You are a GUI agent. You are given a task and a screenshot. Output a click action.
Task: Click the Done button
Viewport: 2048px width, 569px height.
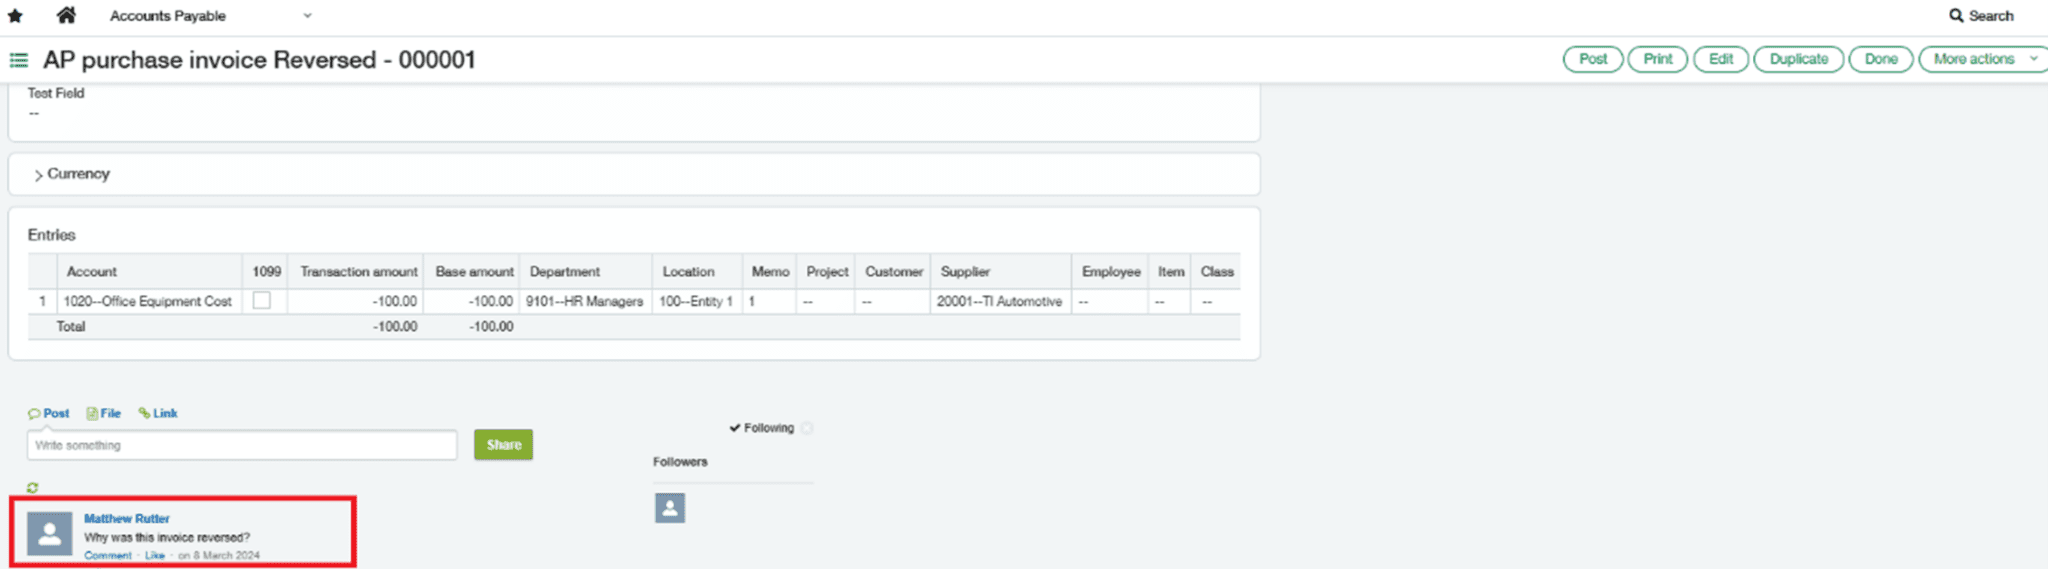tap(1881, 59)
